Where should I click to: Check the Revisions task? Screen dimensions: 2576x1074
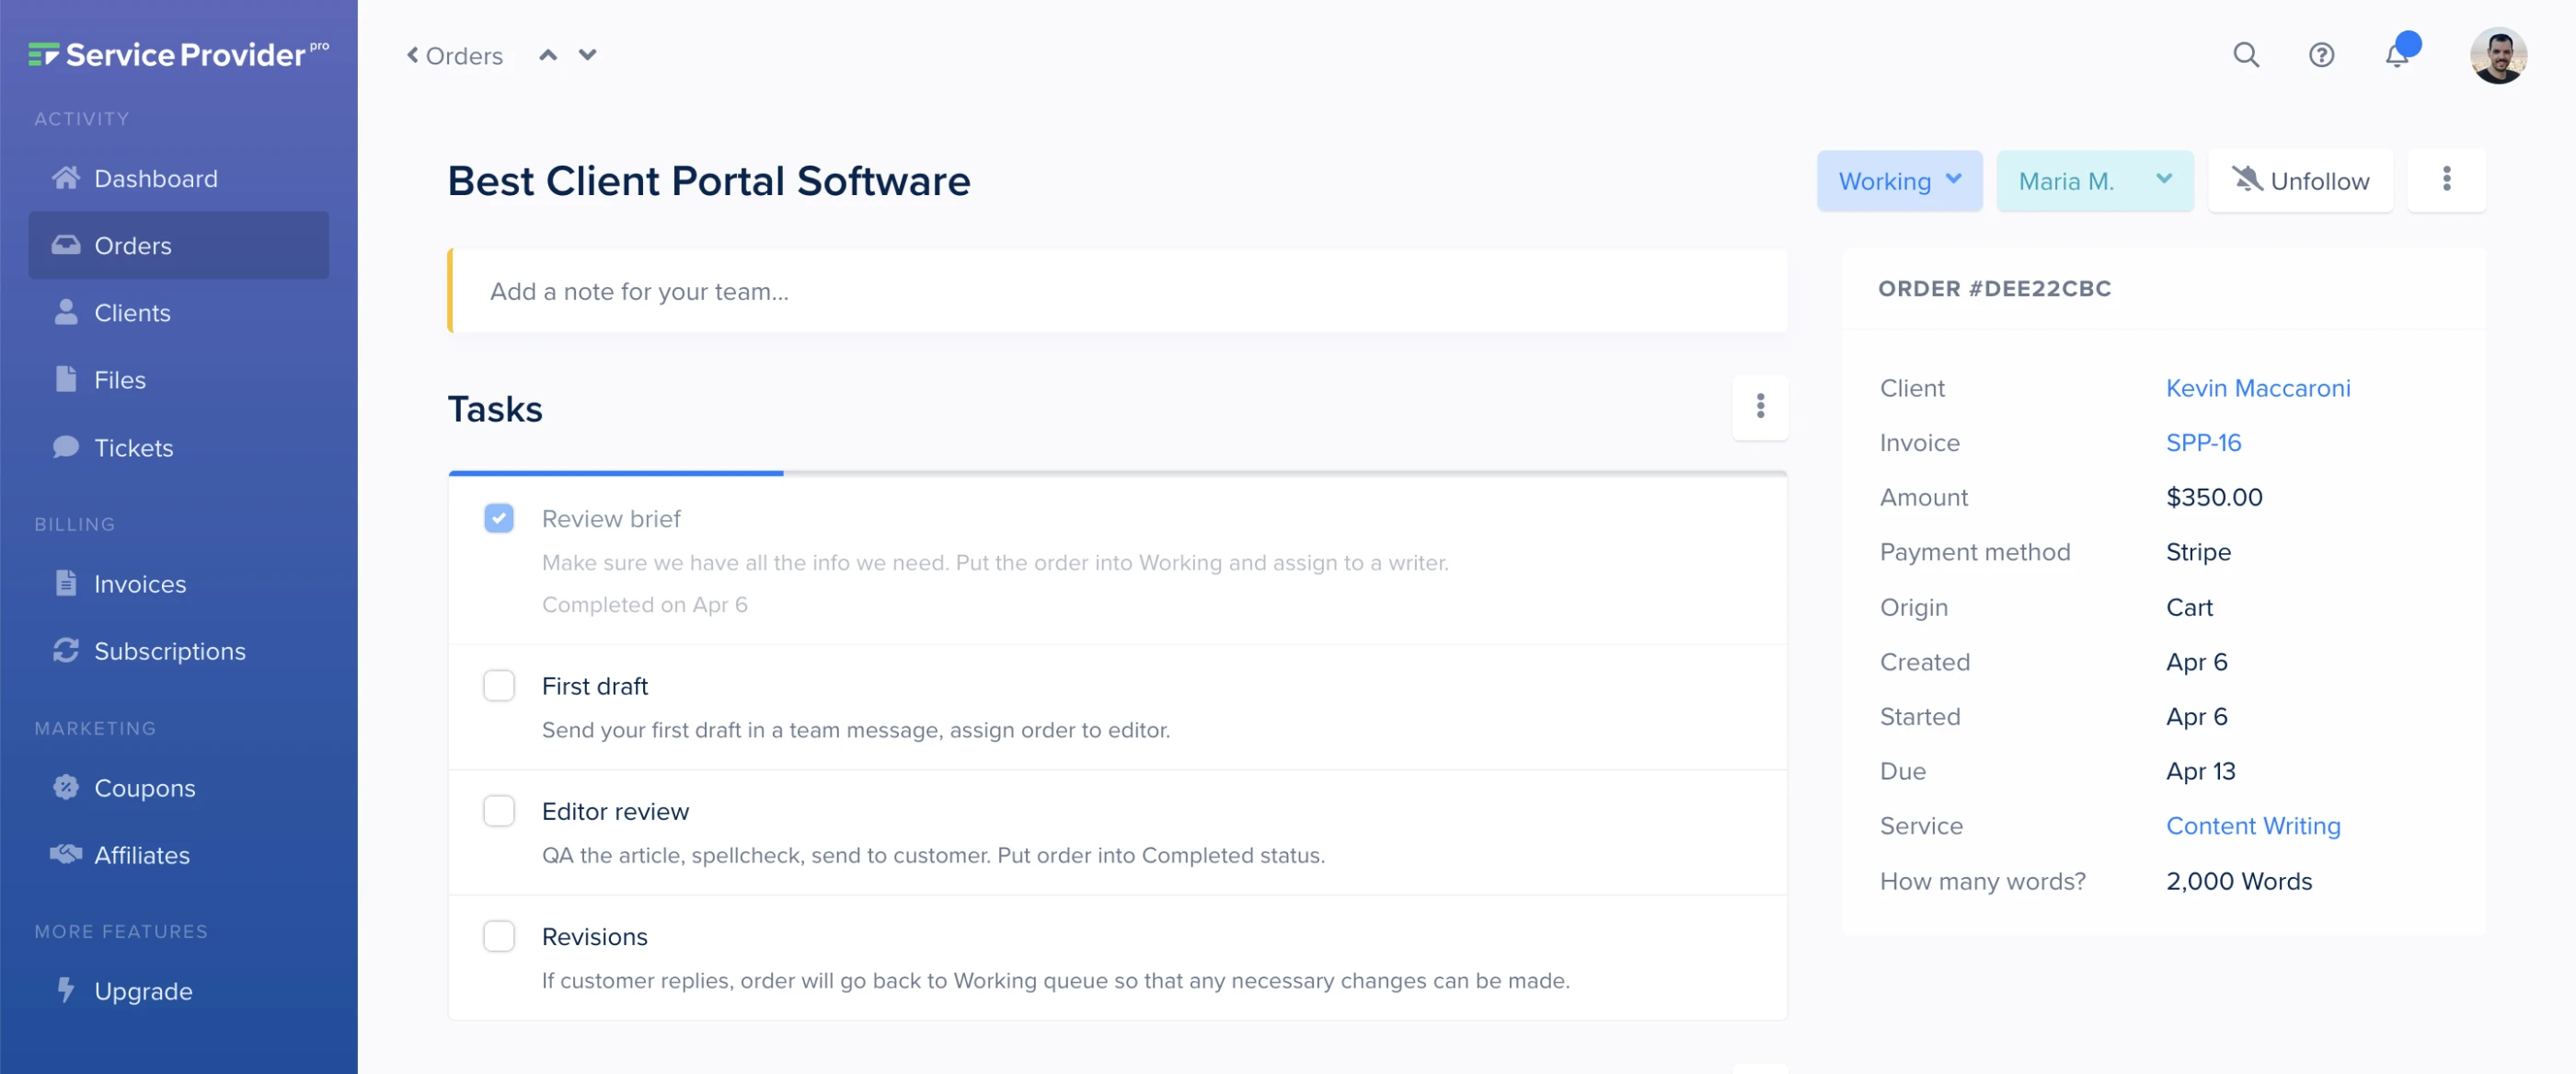[498, 936]
